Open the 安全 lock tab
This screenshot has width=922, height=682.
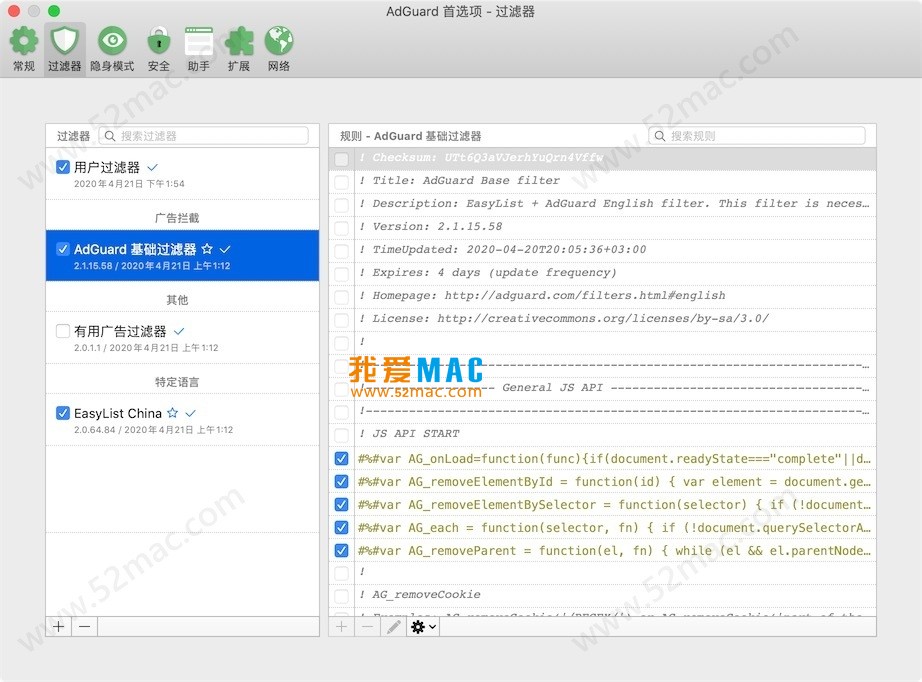click(x=159, y=49)
